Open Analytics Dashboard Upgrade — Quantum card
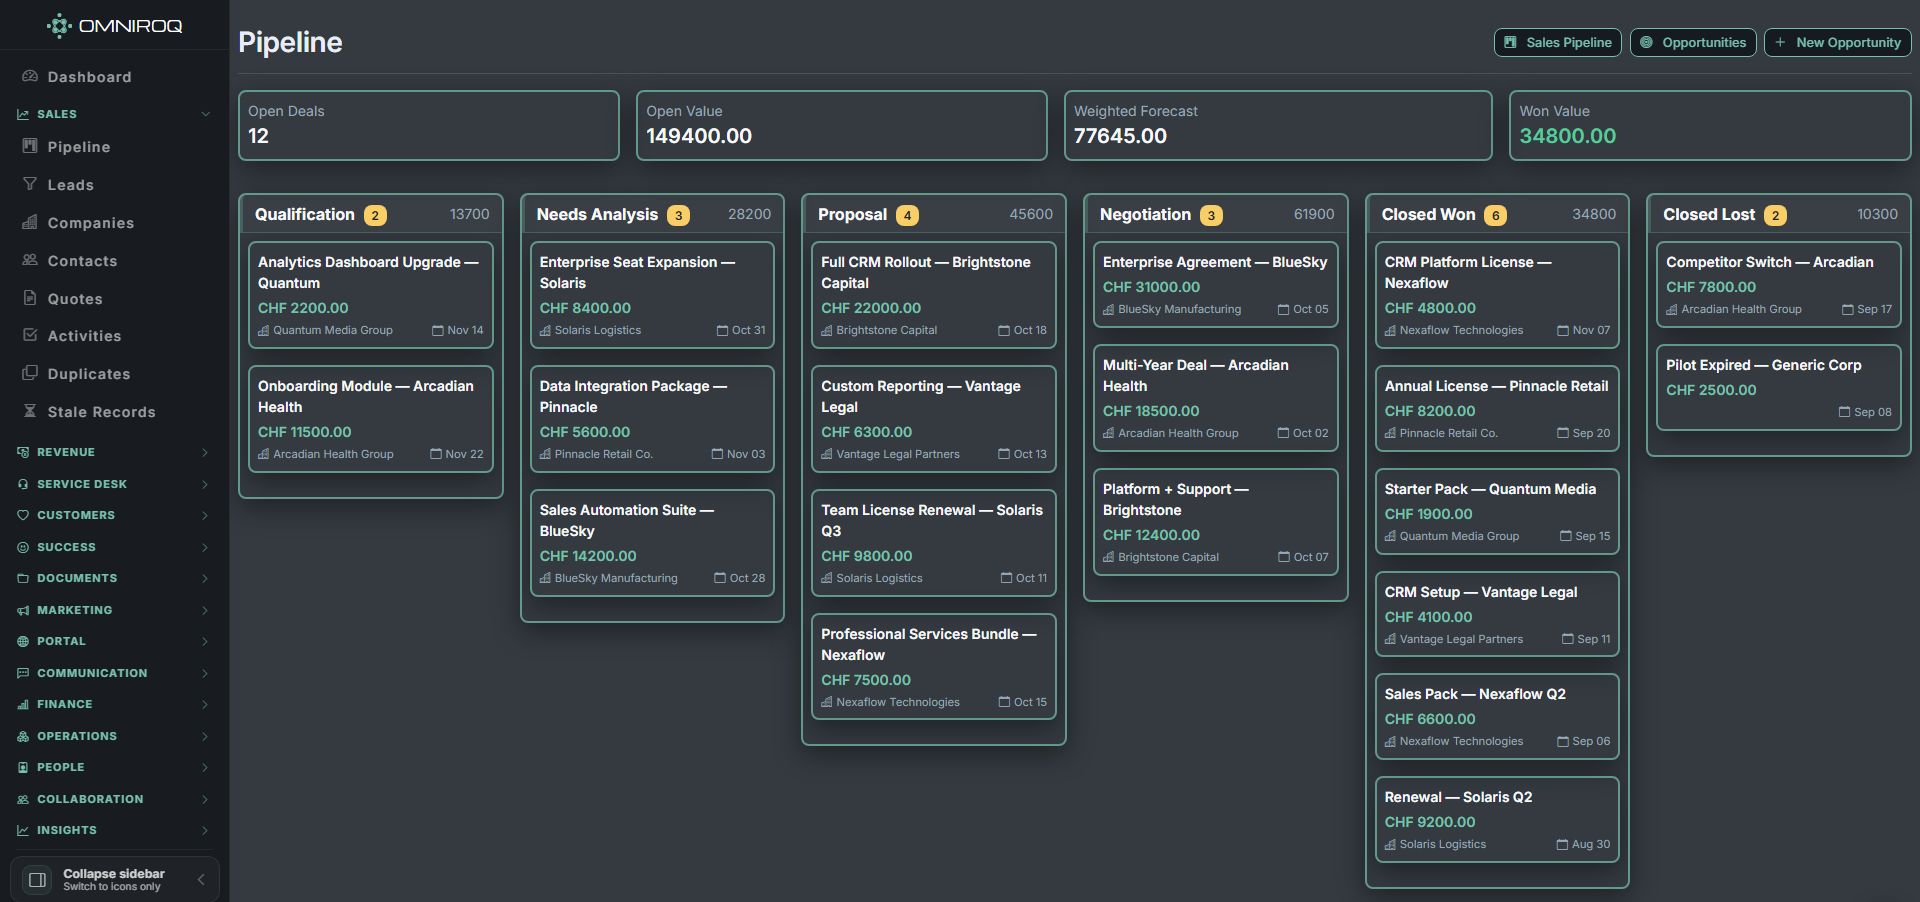 [x=370, y=295]
